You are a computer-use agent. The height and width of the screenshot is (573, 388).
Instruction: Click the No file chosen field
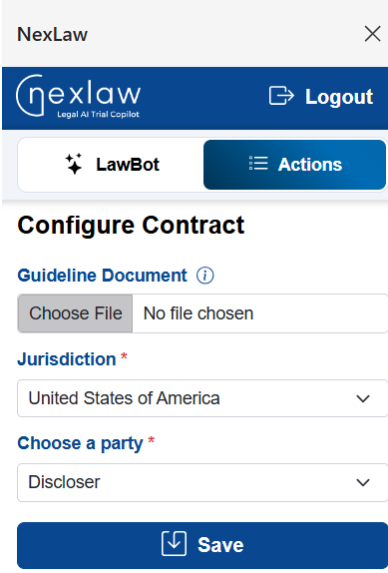pyautogui.click(x=260, y=314)
